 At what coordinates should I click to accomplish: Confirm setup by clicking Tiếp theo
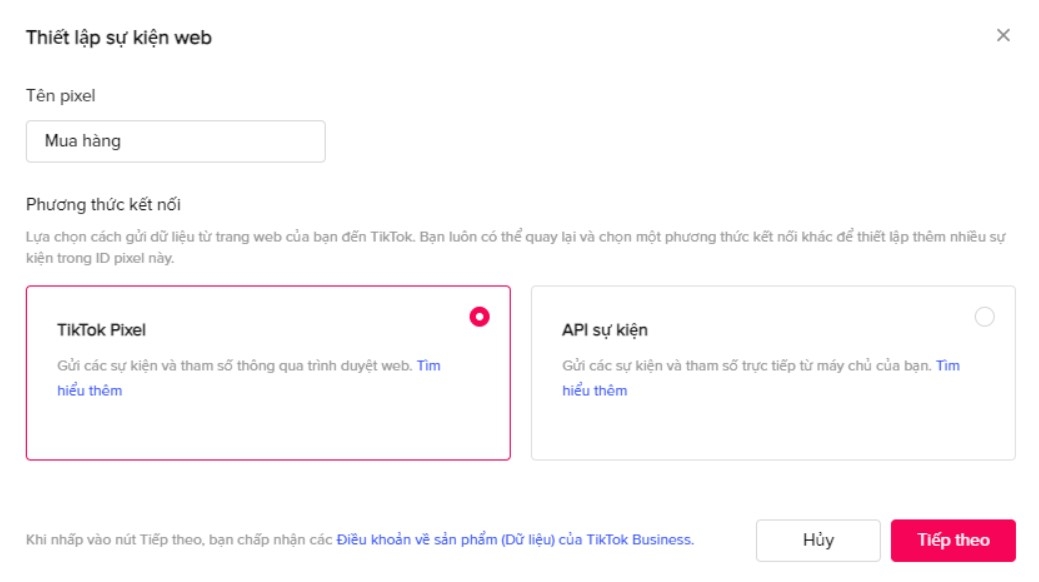click(952, 540)
